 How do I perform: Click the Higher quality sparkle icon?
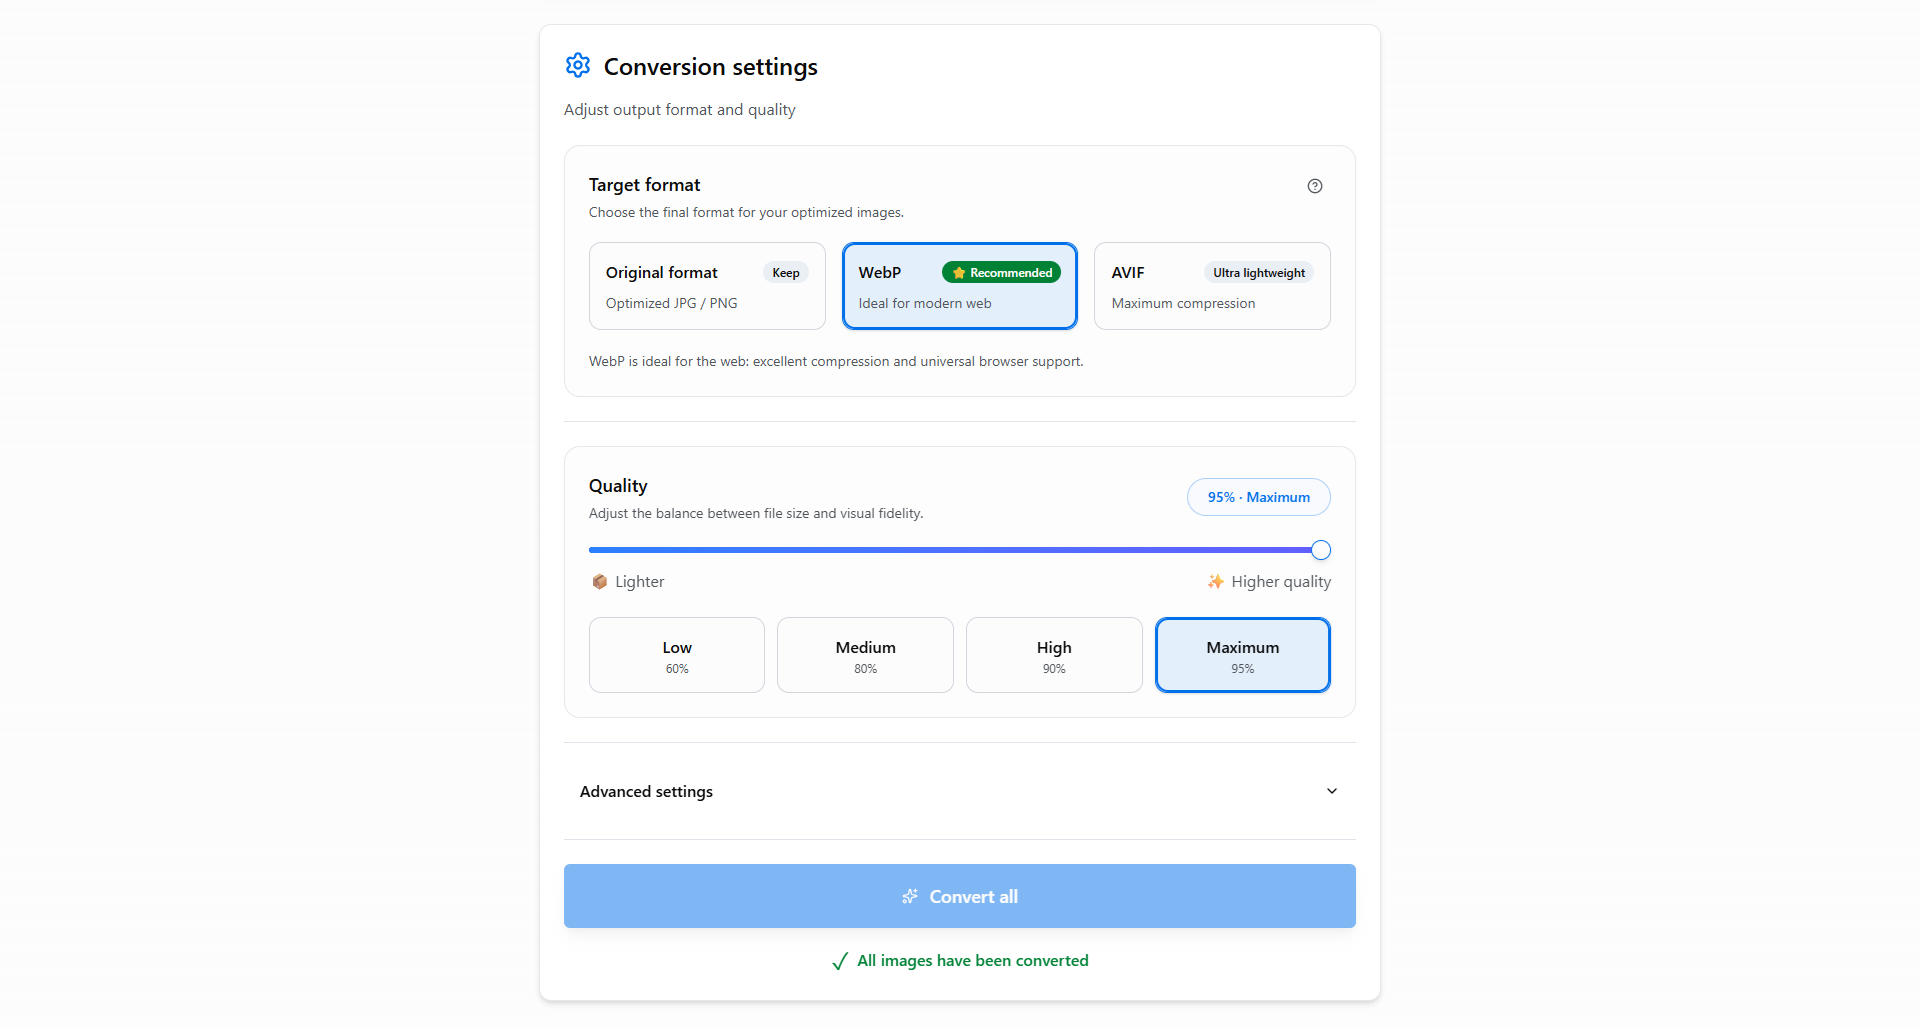click(1215, 582)
